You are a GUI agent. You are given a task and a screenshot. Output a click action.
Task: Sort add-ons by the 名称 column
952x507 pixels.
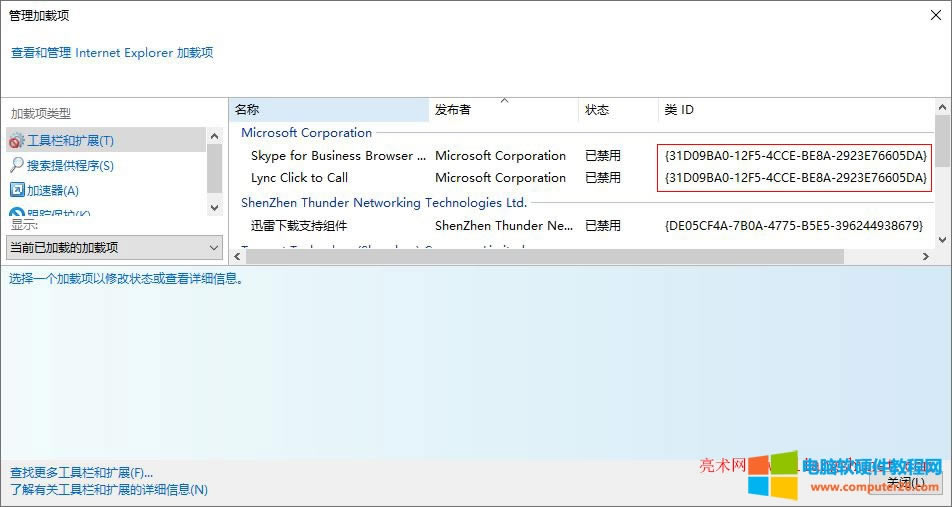pos(329,109)
